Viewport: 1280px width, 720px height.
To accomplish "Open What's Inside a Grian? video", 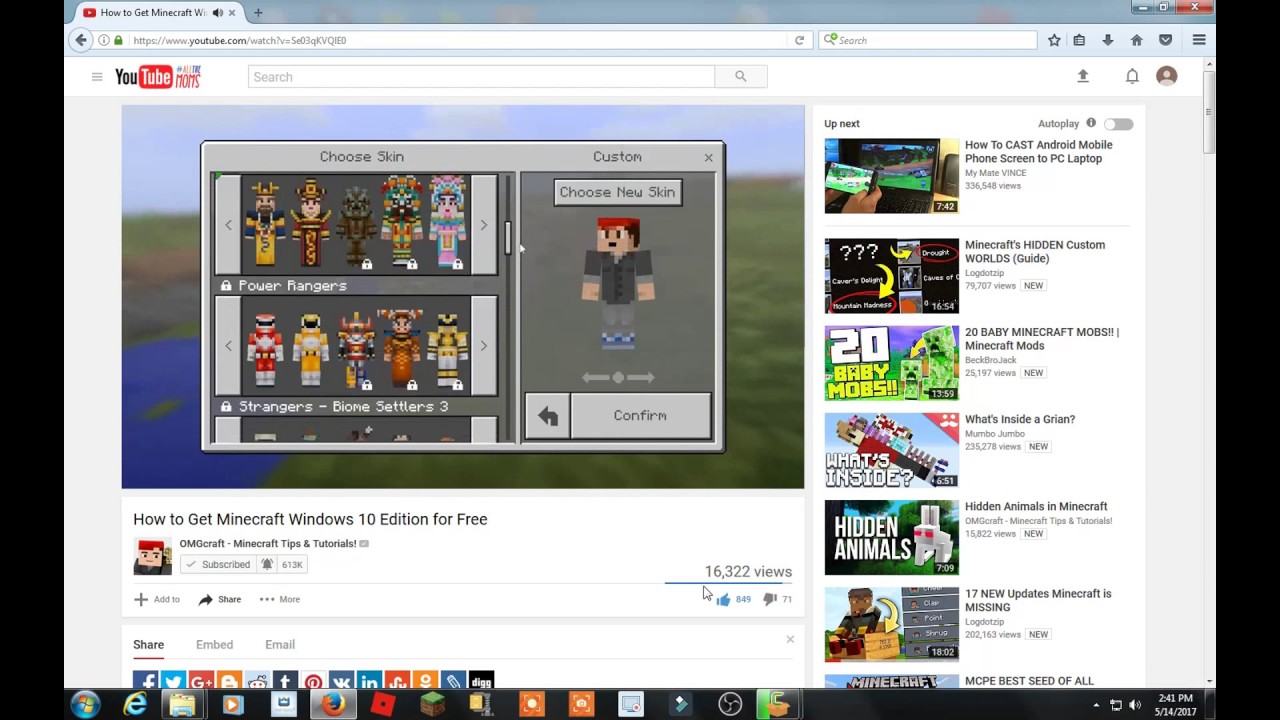I will pos(1020,420).
